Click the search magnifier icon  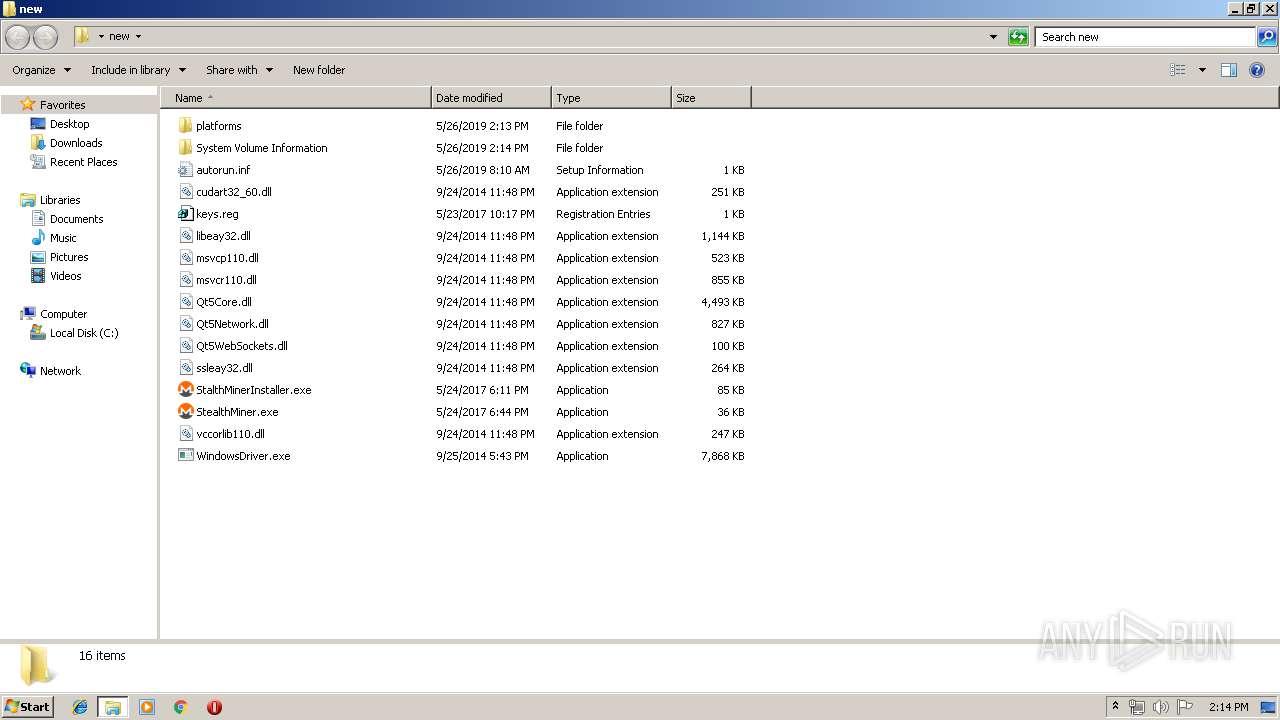(x=1267, y=37)
